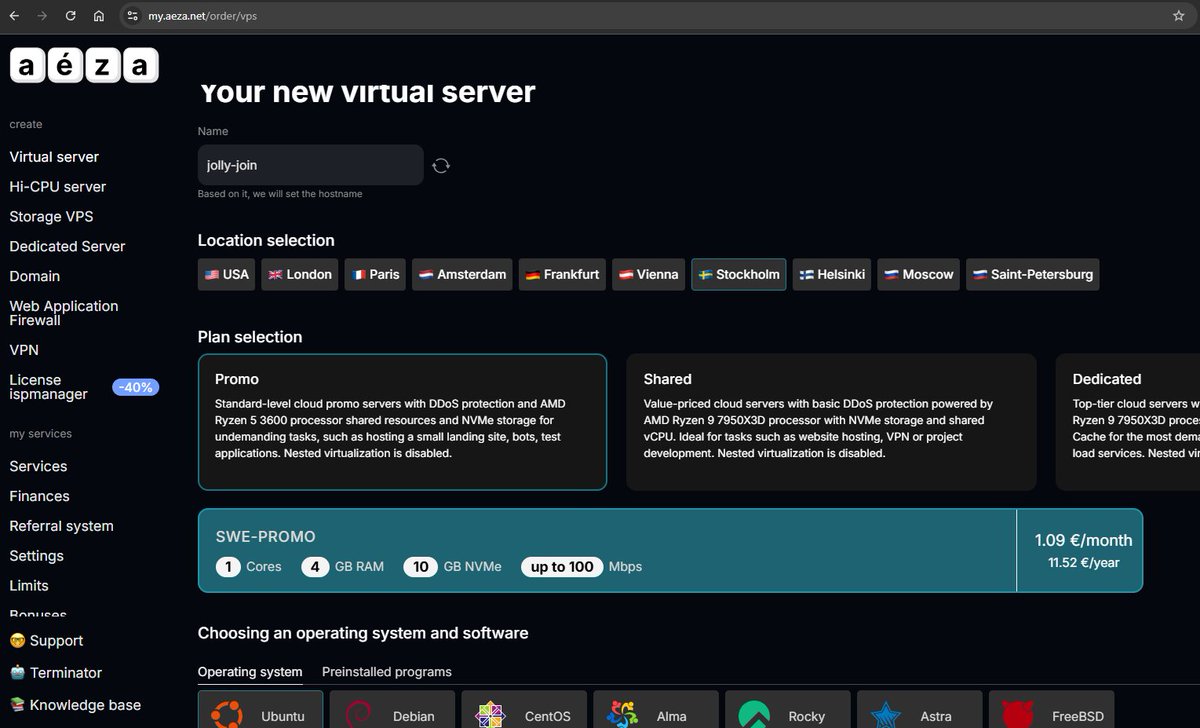Regenerate the server name with refresh icon
Viewport: 1200px width, 728px height.
point(441,165)
